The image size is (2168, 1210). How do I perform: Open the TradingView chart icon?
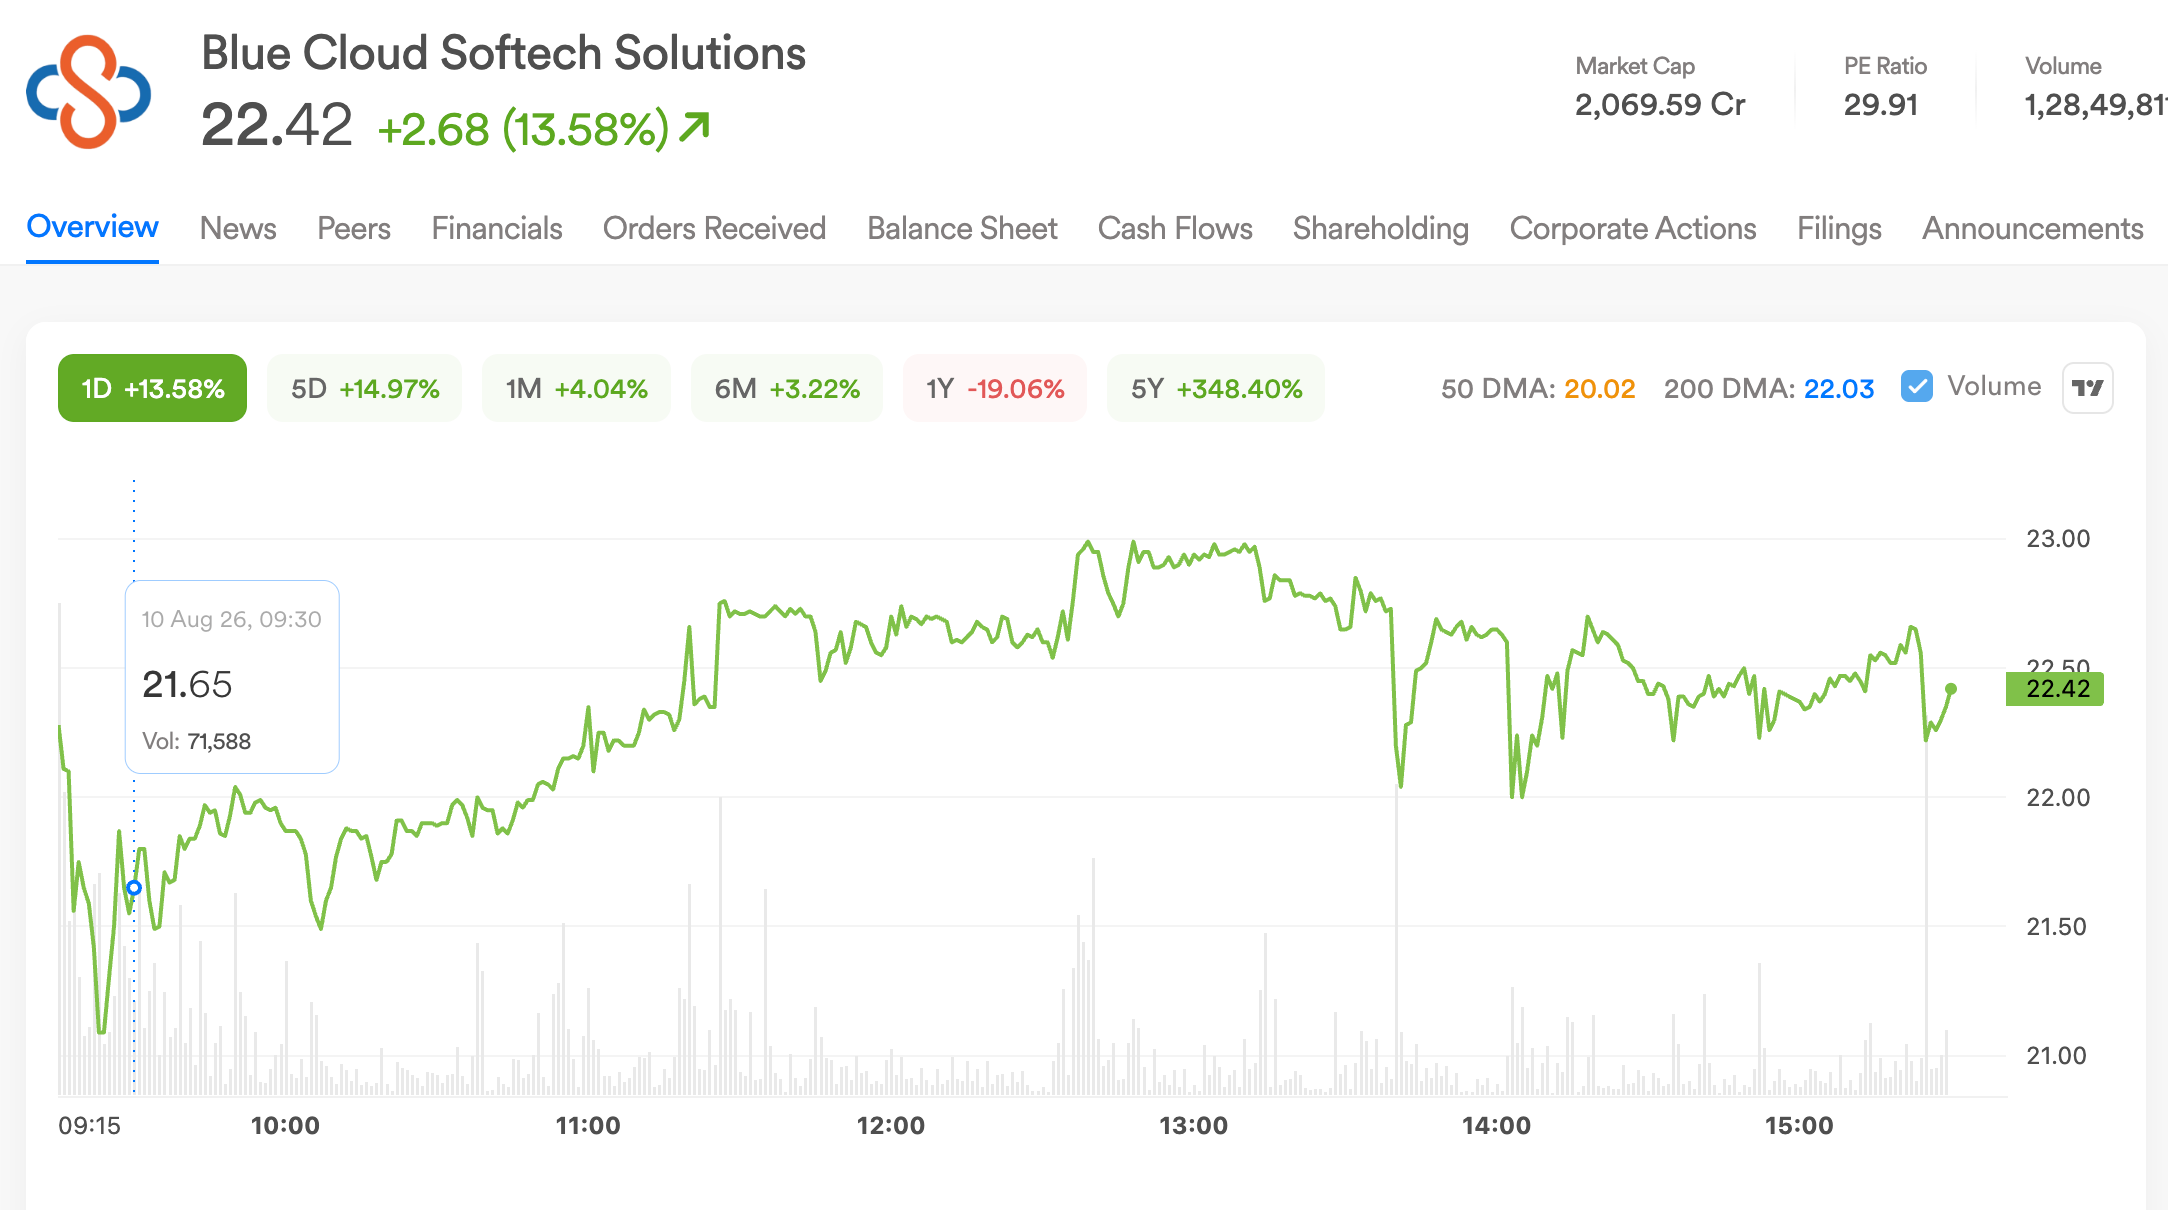click(2087, 388)
